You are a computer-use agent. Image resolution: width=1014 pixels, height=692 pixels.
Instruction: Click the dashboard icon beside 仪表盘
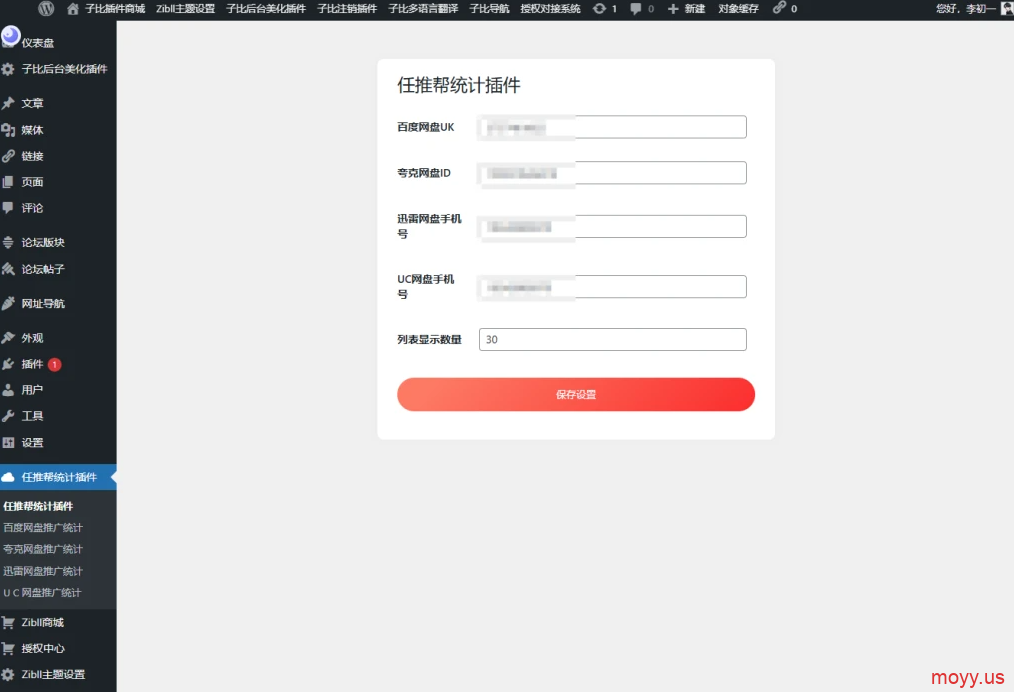point(10,37)
